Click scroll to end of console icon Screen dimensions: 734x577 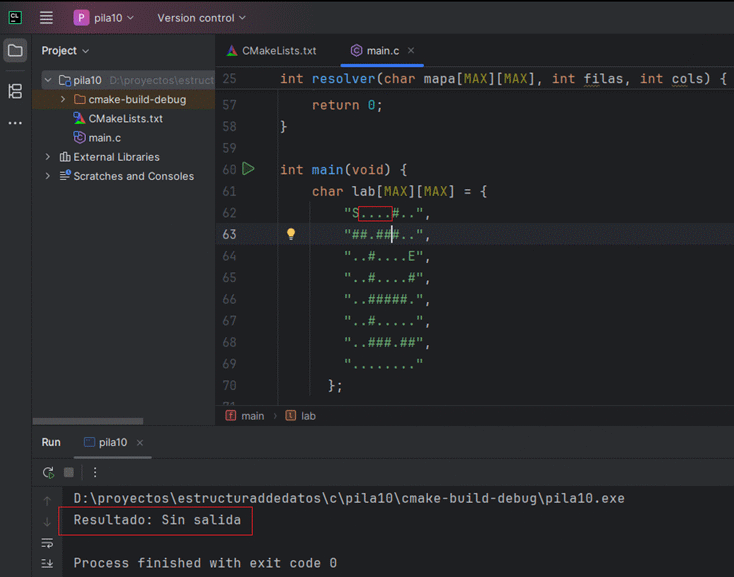pyautogui.click(x=47, y=564)
